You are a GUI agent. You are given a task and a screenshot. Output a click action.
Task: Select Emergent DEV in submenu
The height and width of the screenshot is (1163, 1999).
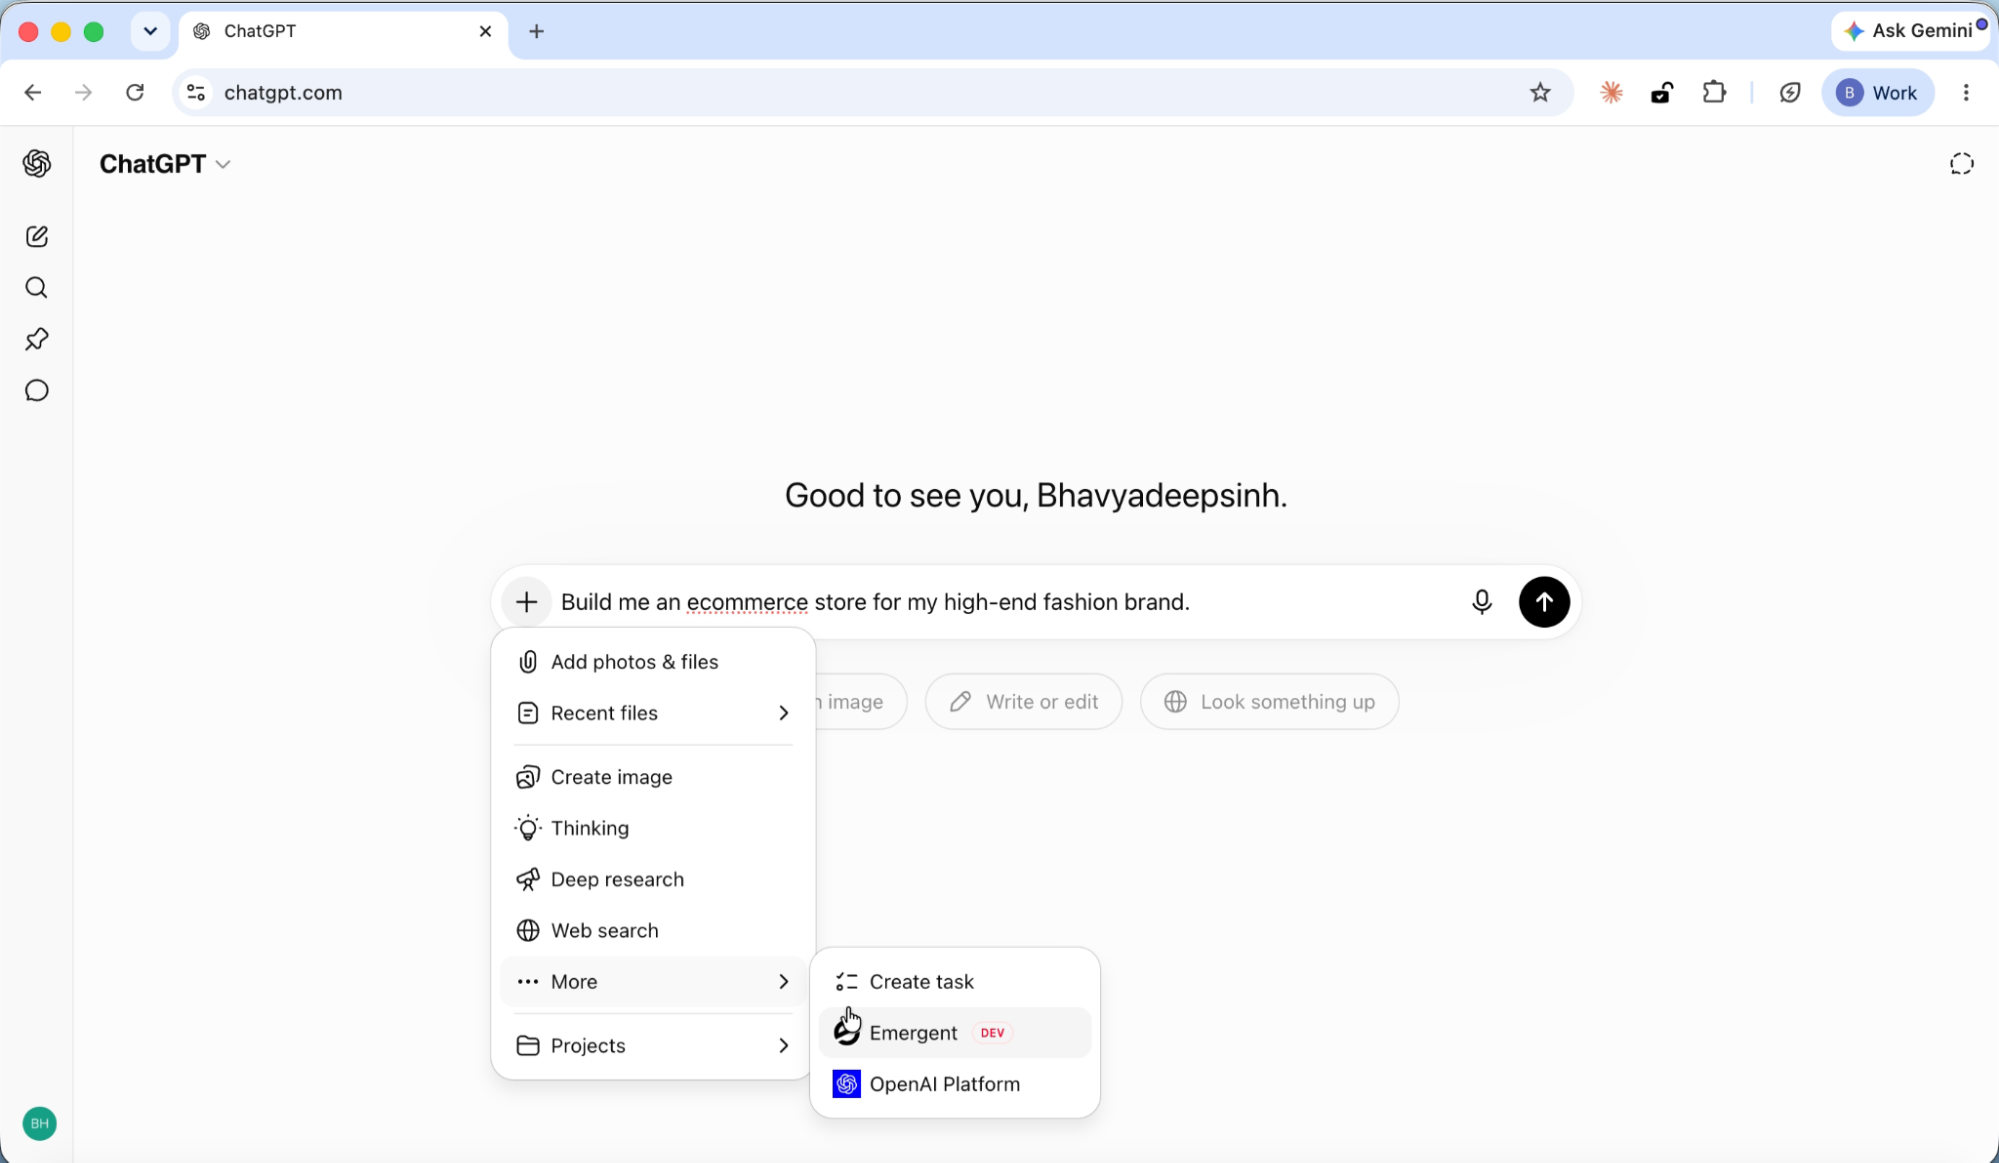(954, 1033)
